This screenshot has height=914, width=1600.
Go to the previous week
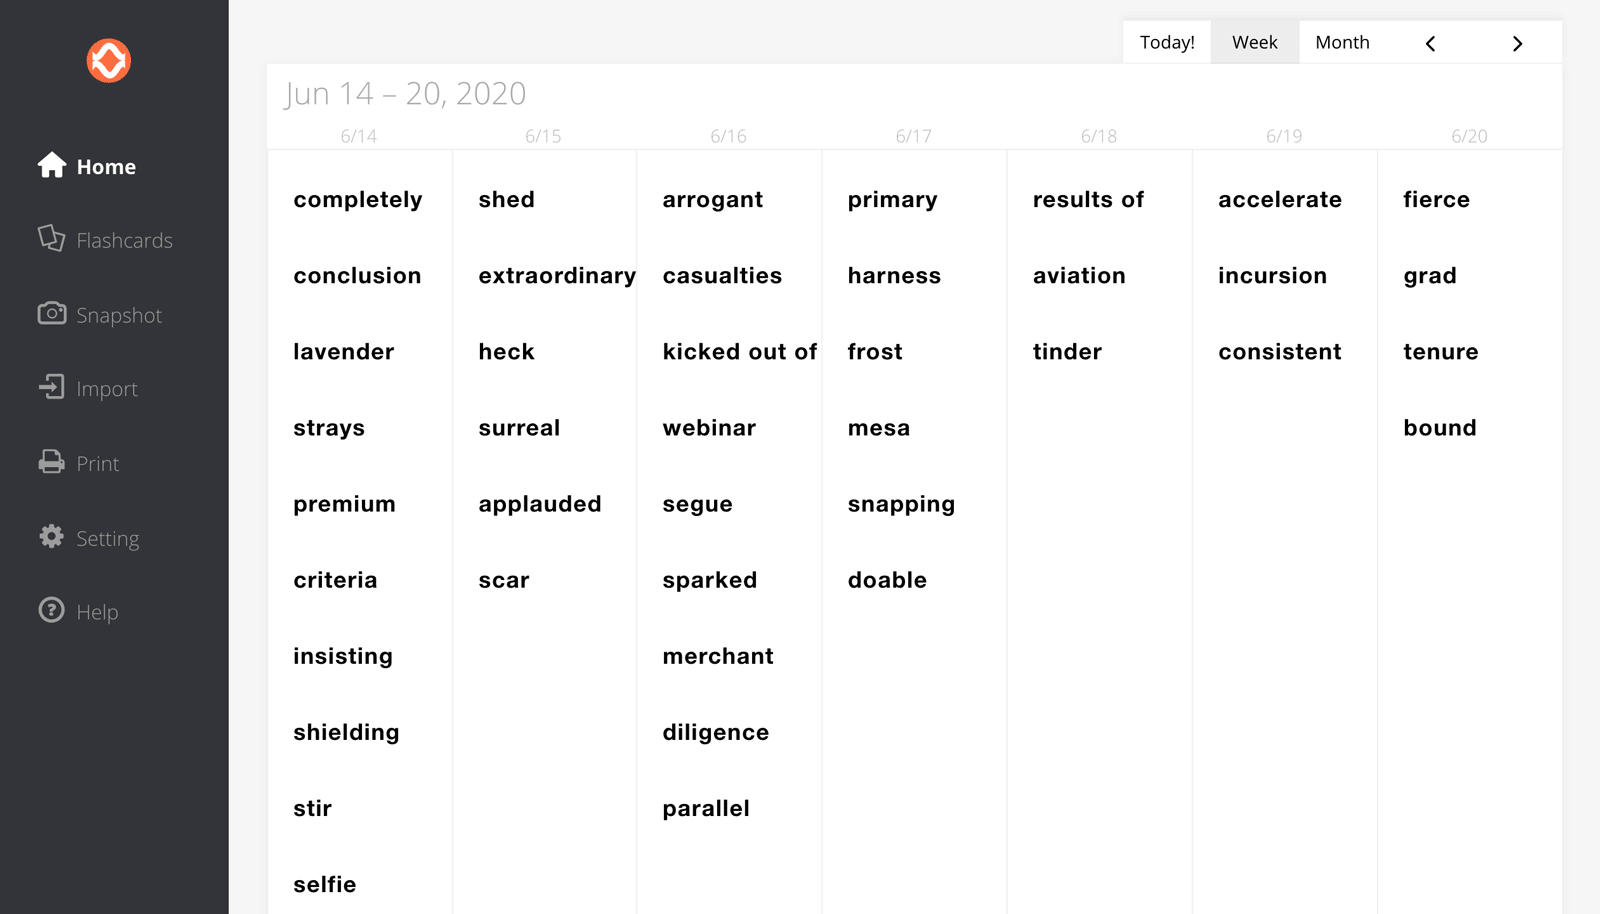[1430, 43]
